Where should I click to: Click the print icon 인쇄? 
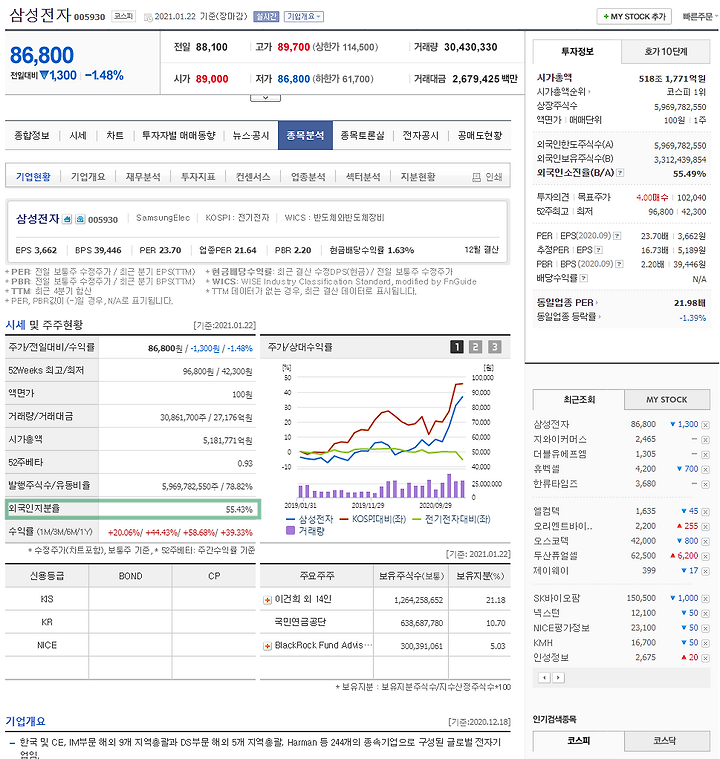click(487, 177)
